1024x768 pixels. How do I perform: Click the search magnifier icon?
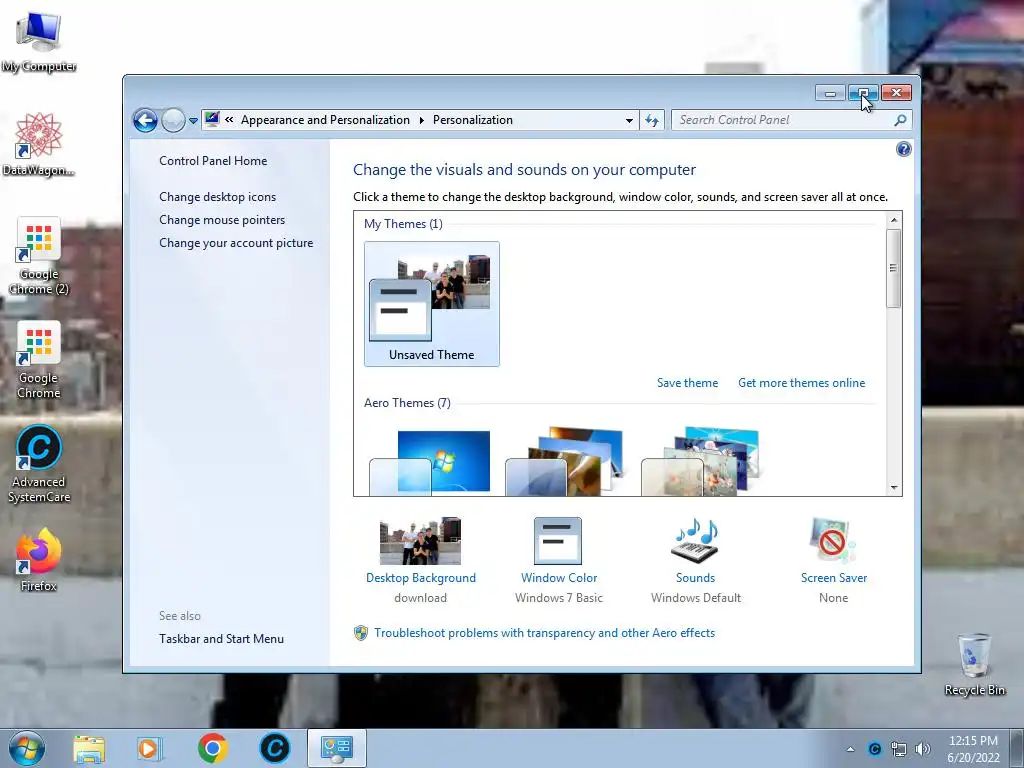900,120
